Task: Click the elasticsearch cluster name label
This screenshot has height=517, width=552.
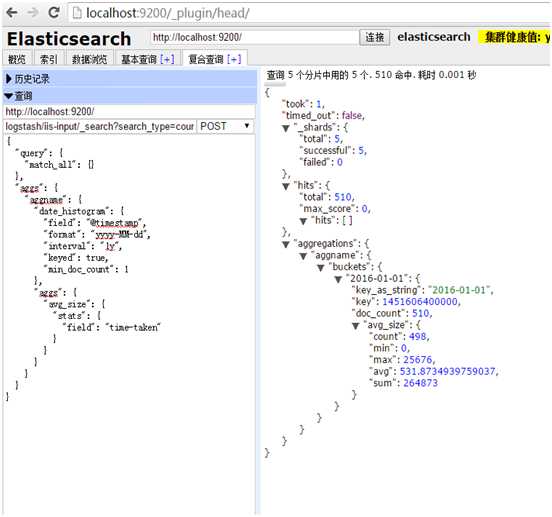Action: pyautogui.click(x=434, y=37)
